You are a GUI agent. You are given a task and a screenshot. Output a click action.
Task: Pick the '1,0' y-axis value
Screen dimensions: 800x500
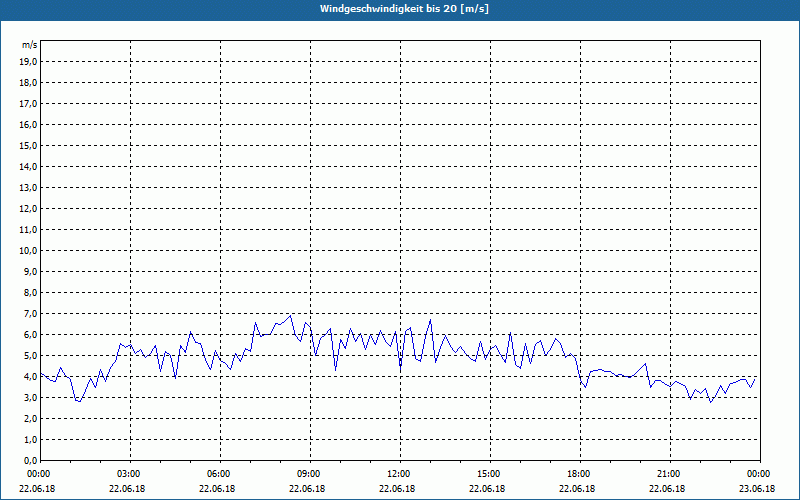[x=30, y=439]
